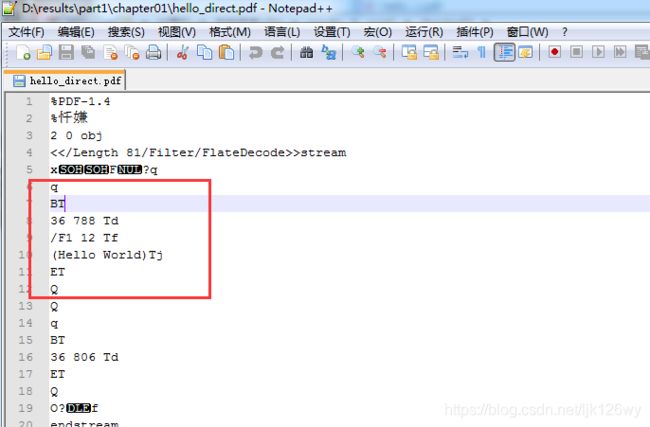The height and width of the screenshot is (427, 650).
Task: Open the 窗口(W) menu
Action: click(x=527, y=32)
